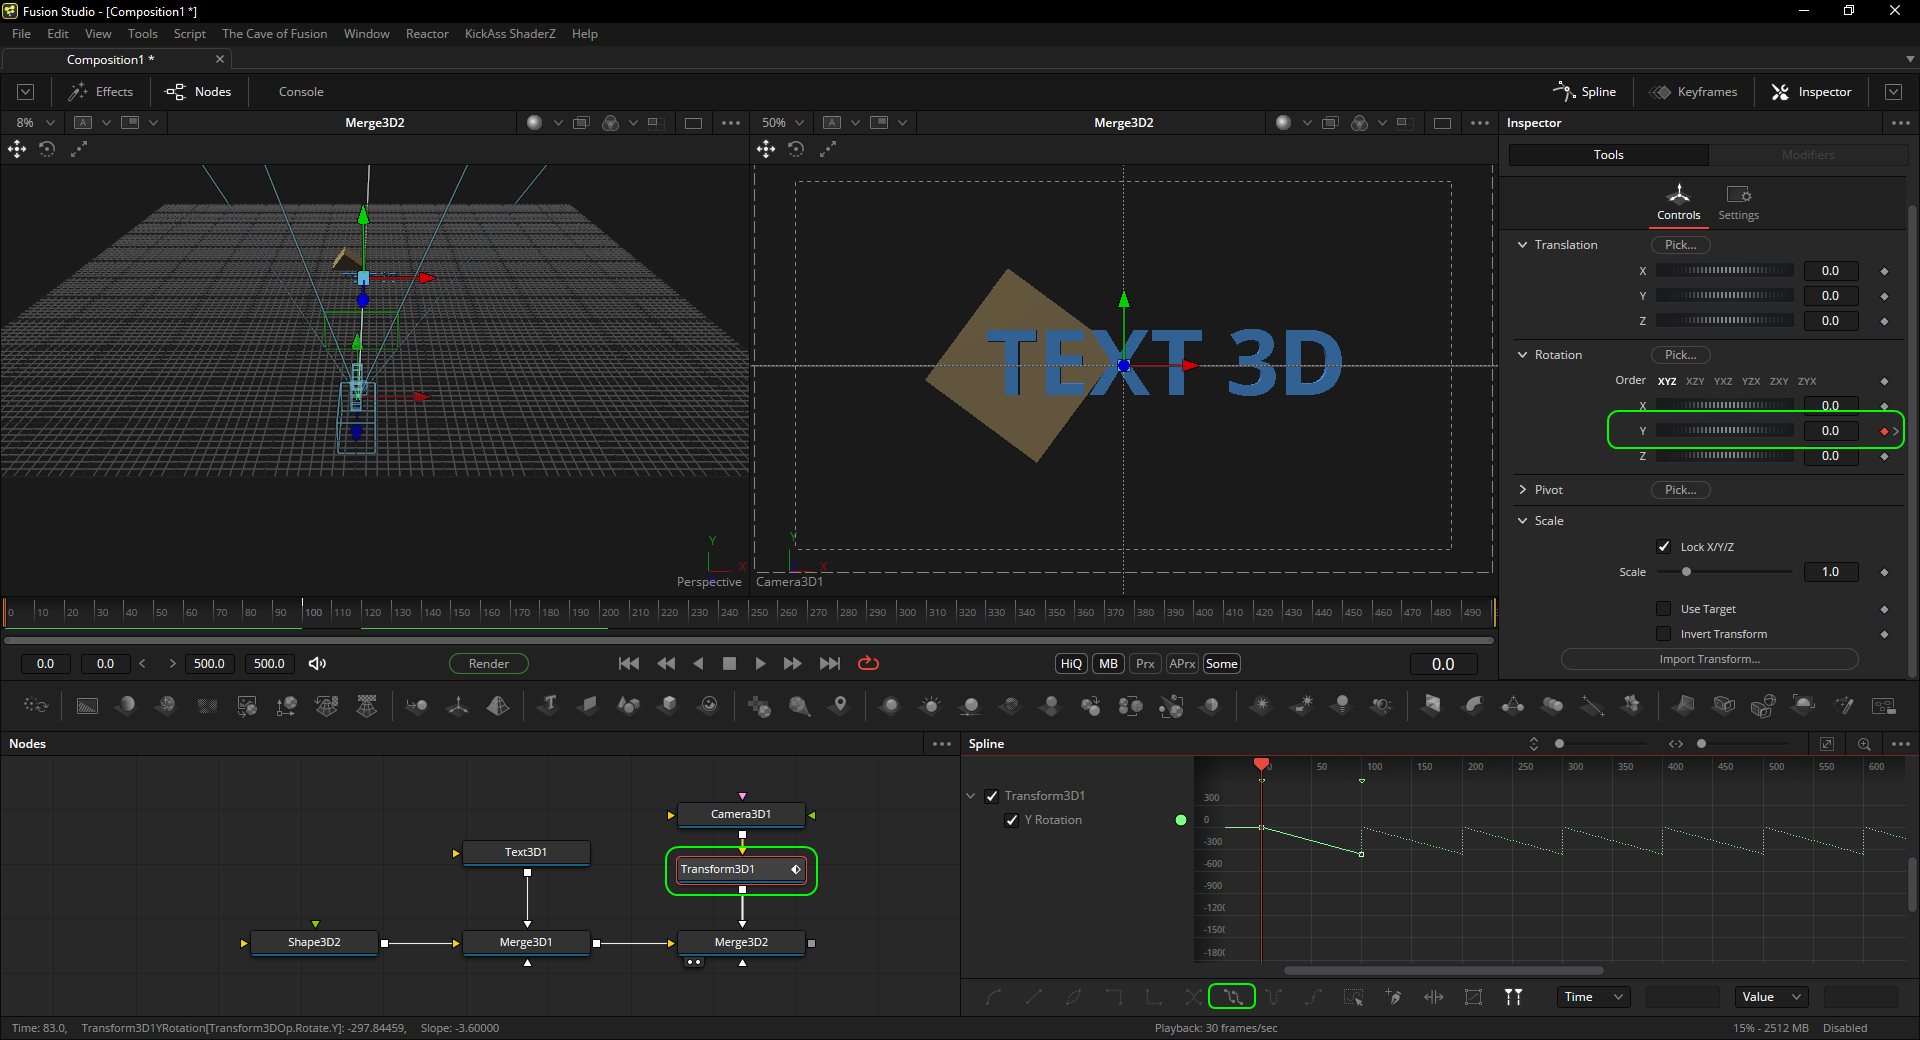Add a Locator 3D pin tool
This screenshot has height=1040, width=1920.
point(840,705)
